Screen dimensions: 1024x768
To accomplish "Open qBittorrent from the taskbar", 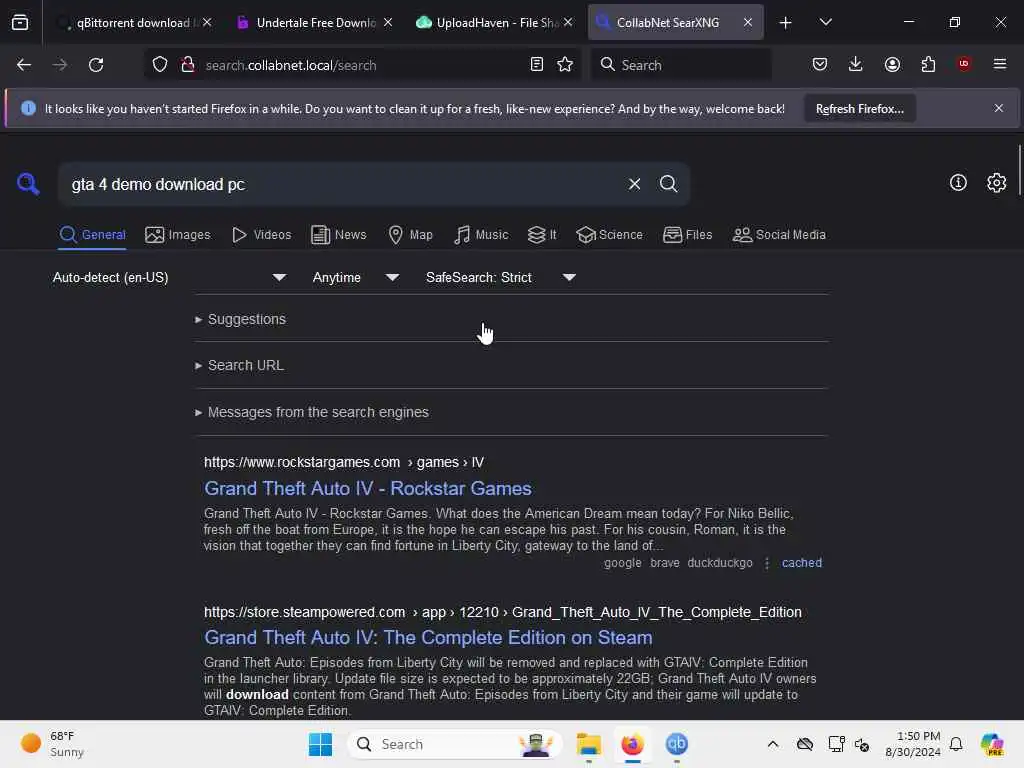I will [x=677, y=744].
